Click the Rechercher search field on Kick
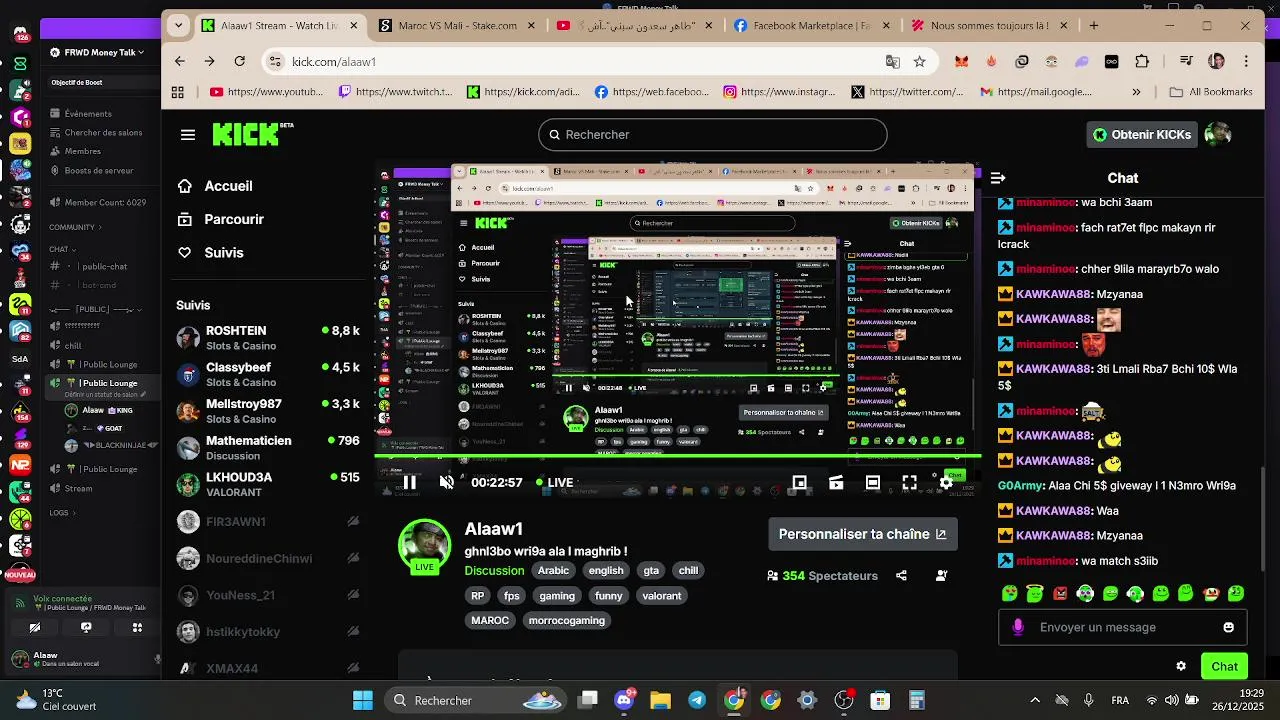Viewport: 1280px width, 720px height. tap(713, 134)
